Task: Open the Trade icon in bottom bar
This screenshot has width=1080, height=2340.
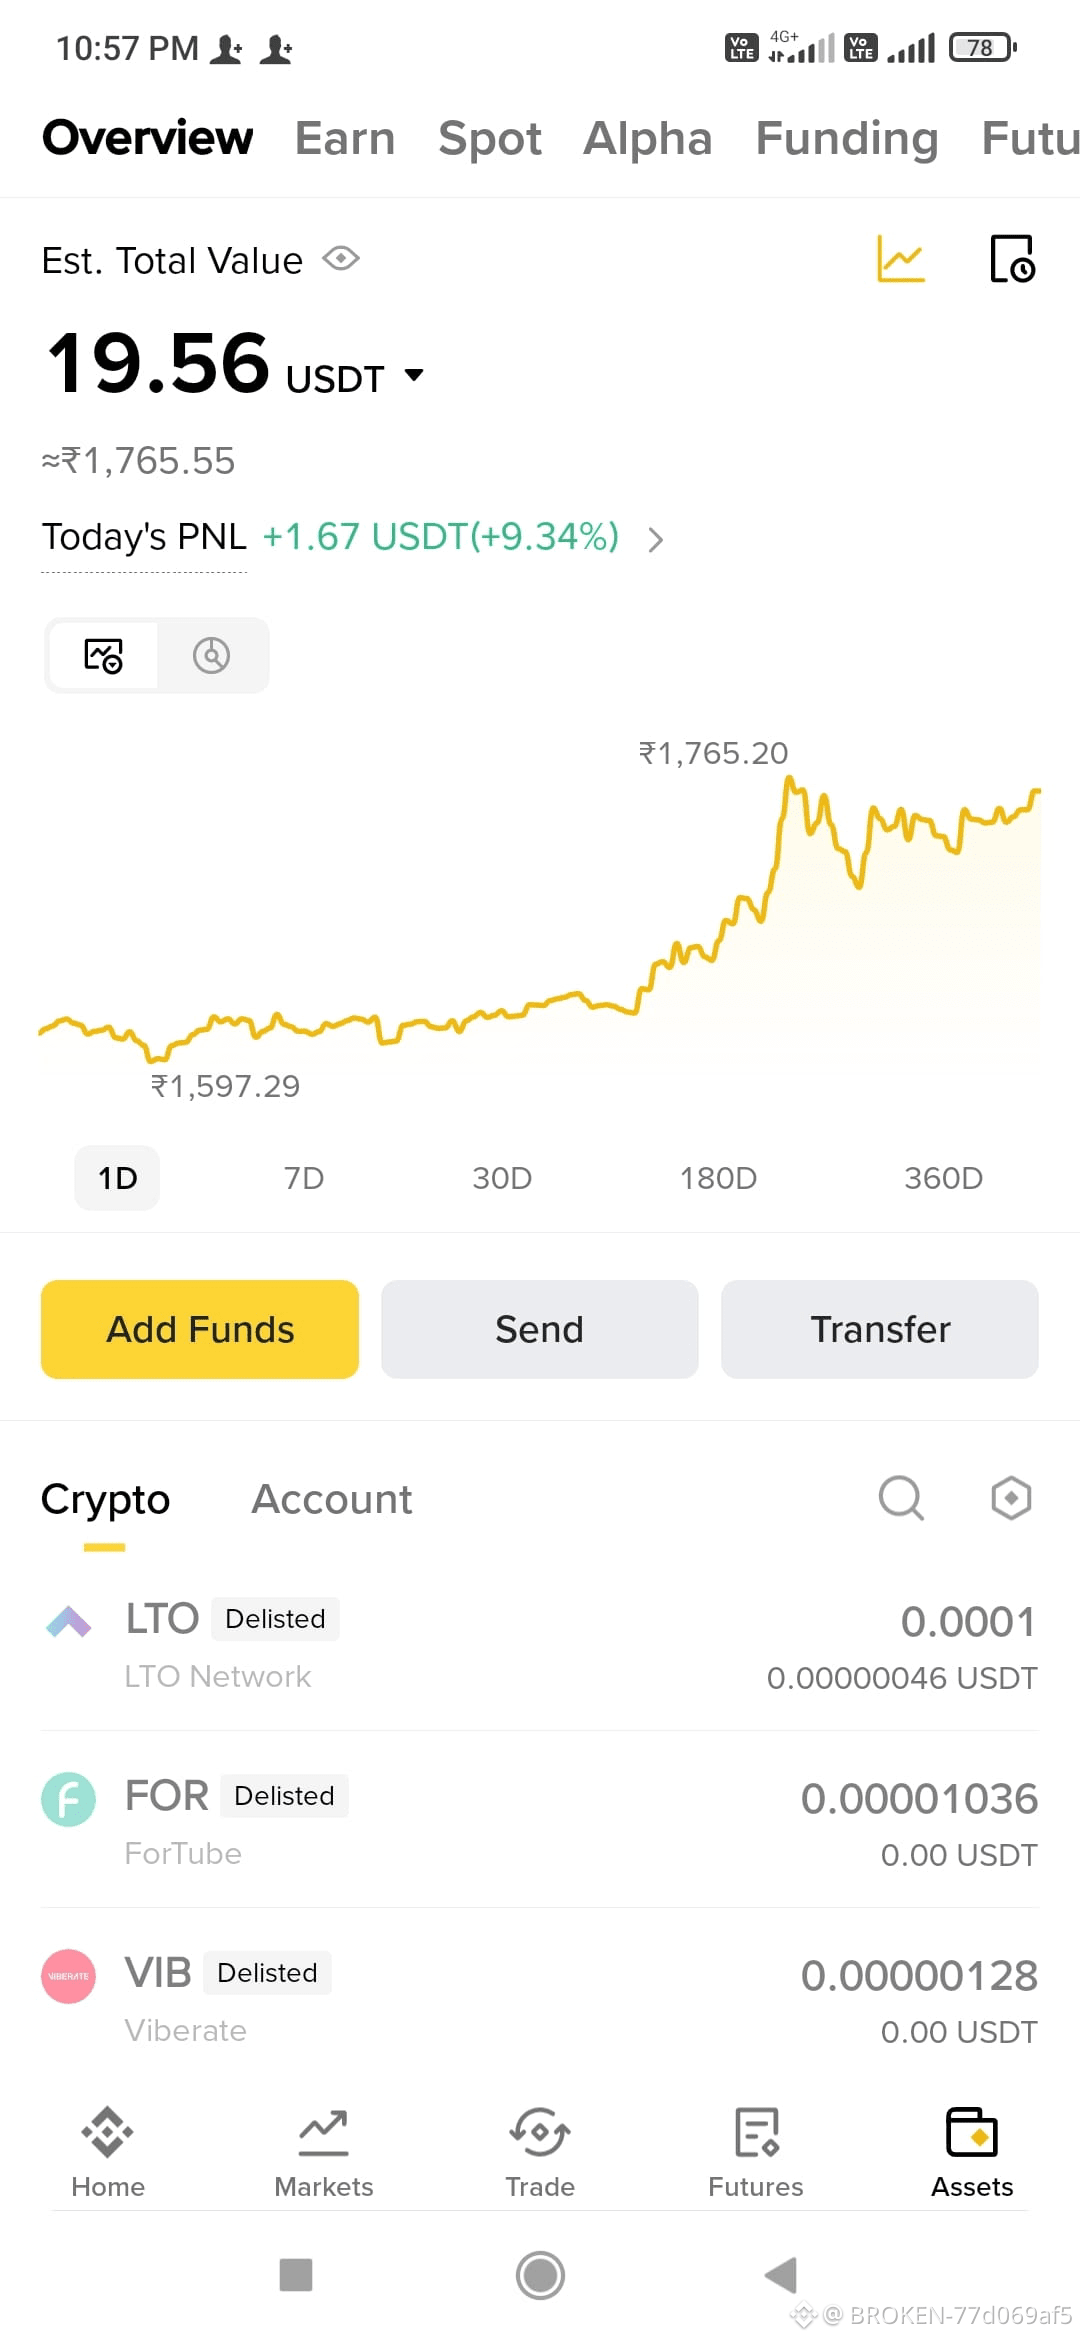Action: pos(540,2152)
